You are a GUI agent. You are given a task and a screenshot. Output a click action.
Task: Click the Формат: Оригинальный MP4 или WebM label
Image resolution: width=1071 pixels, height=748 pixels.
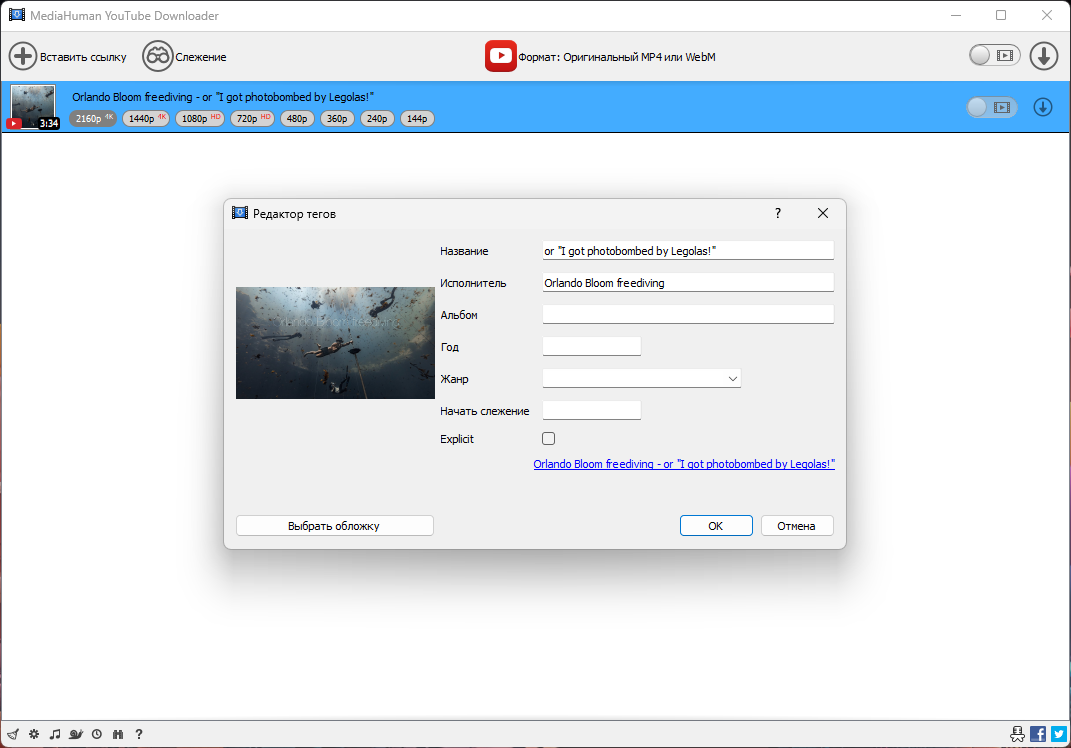point(617,57)
